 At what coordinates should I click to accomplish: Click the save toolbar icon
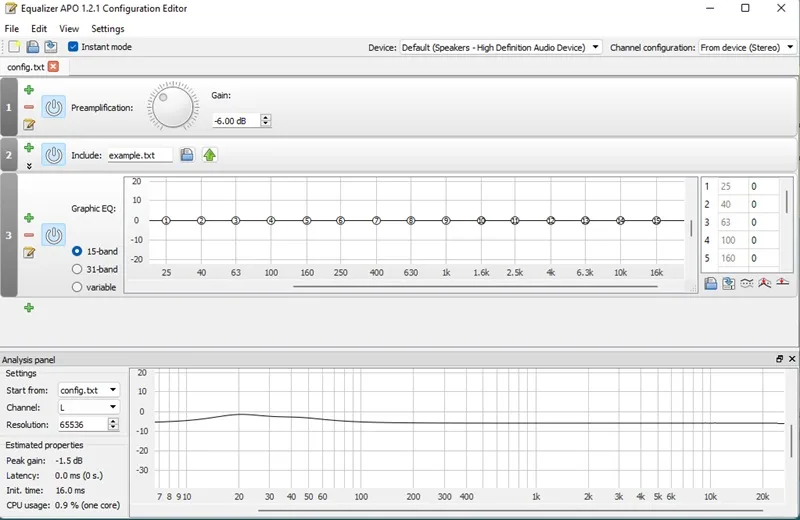33,47
